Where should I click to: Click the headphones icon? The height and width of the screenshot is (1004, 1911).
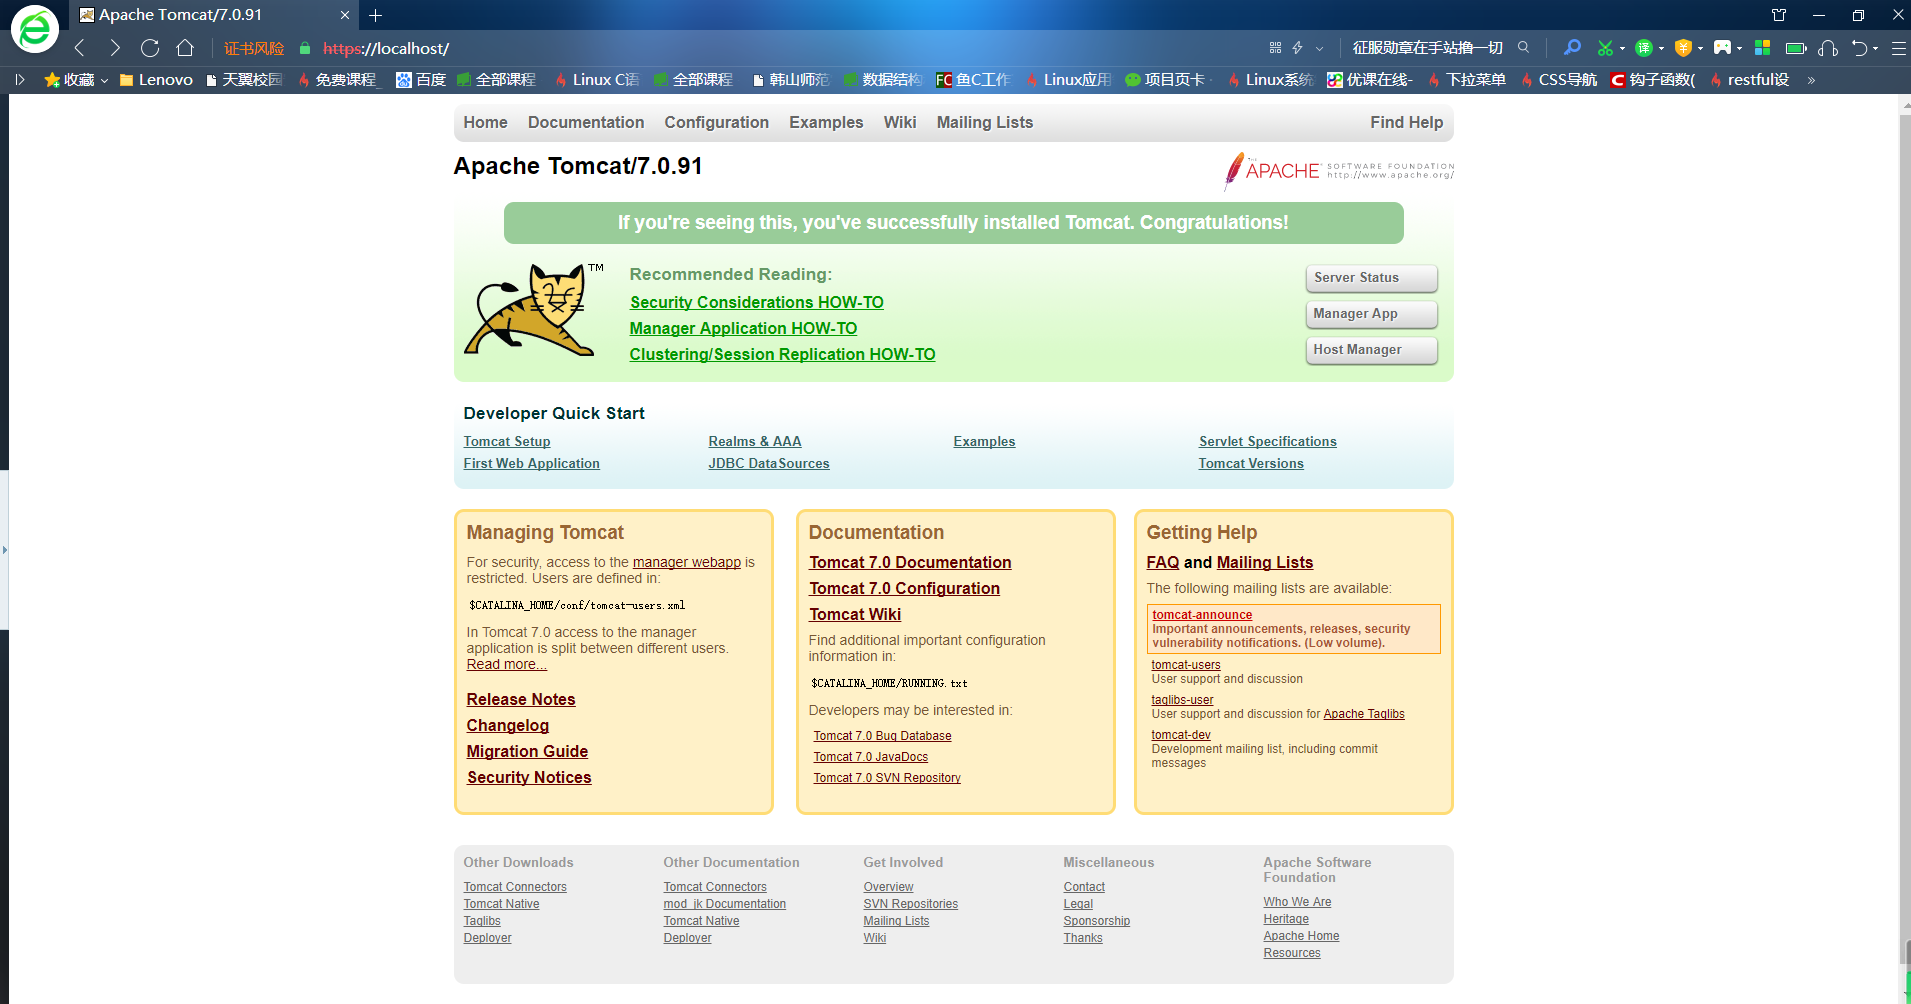point(1828,48)
